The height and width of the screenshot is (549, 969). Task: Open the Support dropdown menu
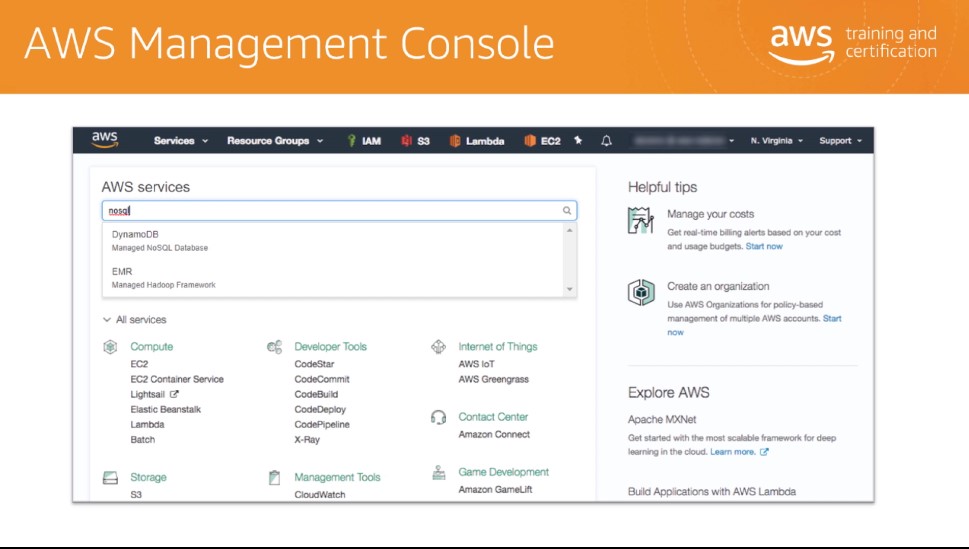[840, 140]
